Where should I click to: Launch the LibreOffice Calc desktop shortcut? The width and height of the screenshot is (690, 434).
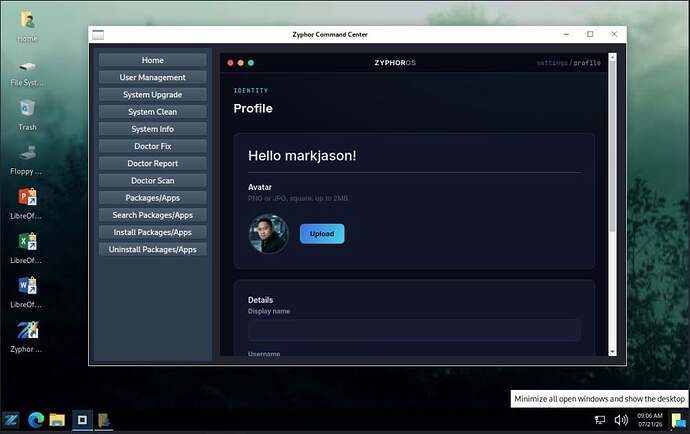click(x=27, y=241)
